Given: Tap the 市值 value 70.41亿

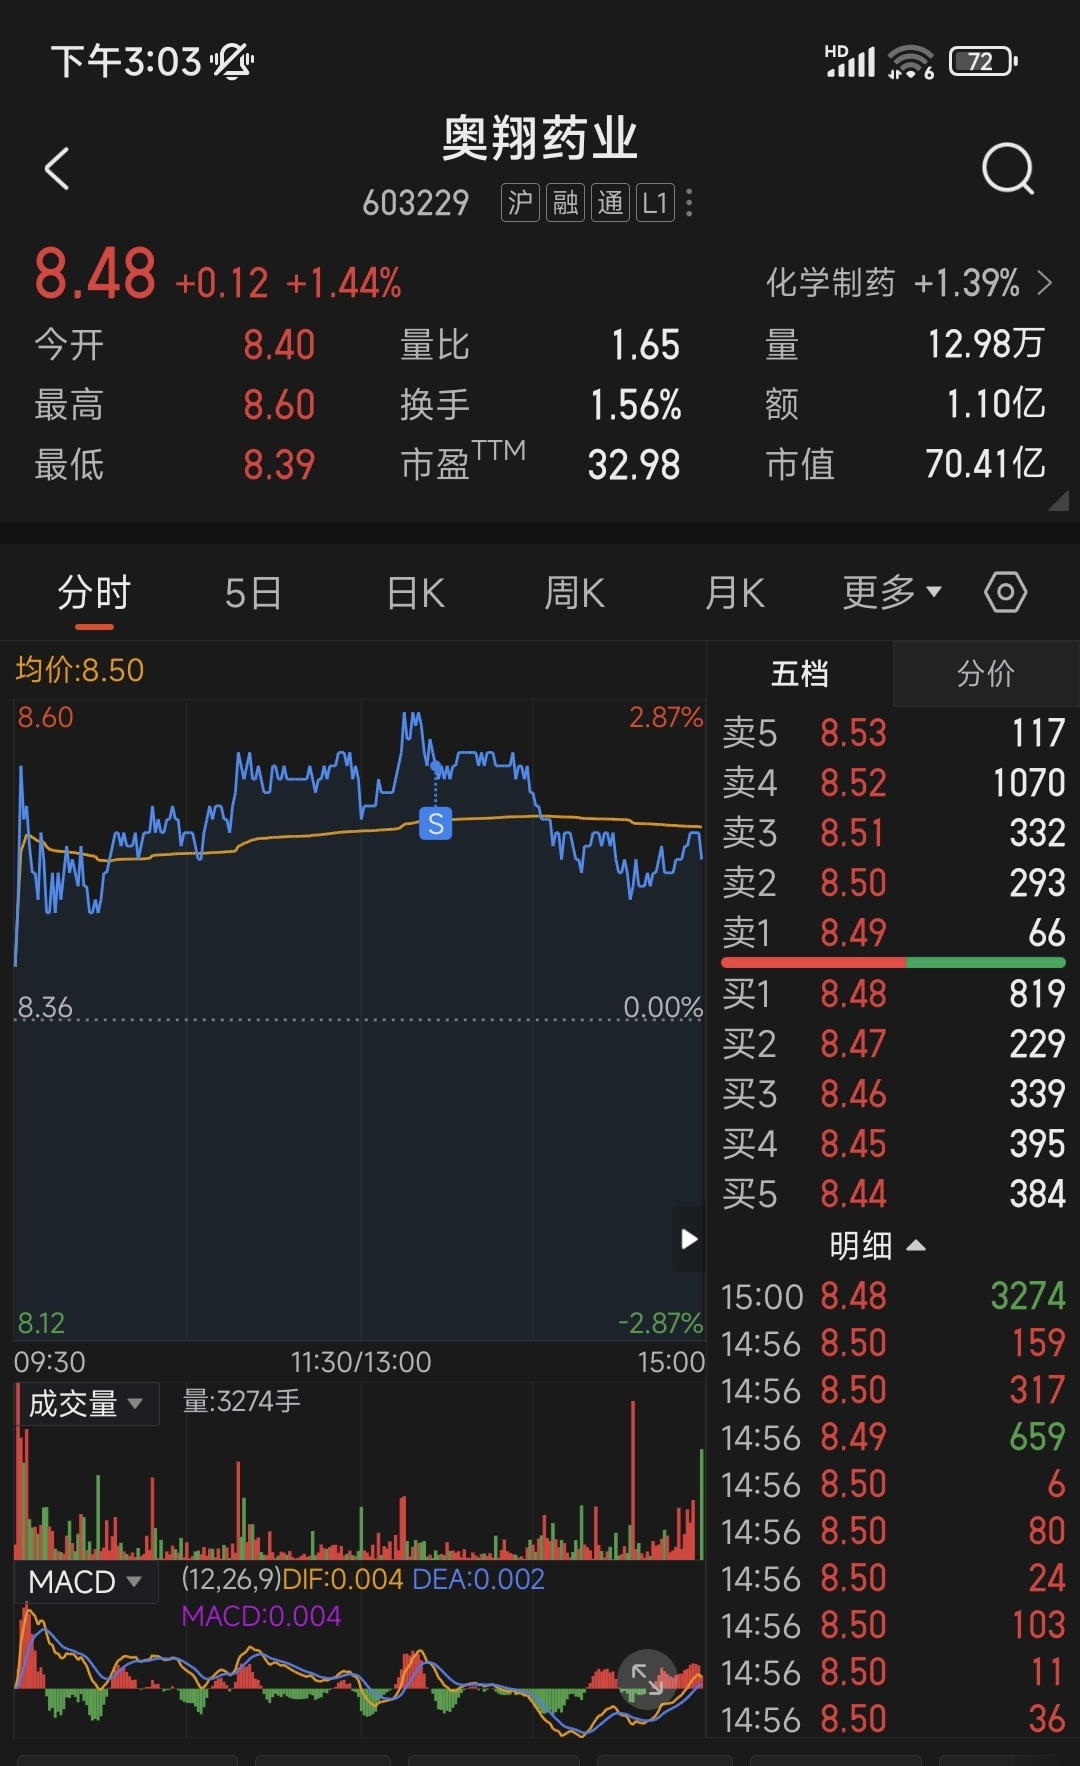Looking at the screenshot, I should tap(985, 464).
